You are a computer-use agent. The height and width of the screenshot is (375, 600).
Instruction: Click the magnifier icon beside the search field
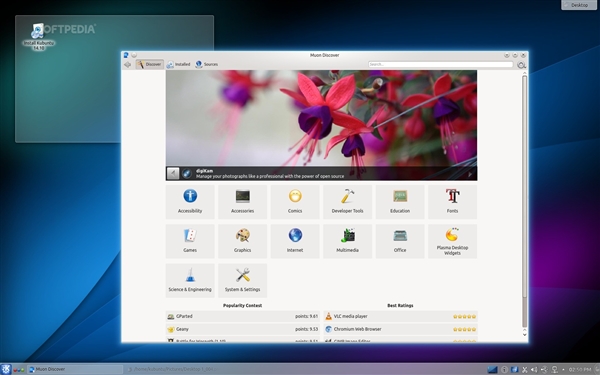pyautogui.click(x=521, y=65)
